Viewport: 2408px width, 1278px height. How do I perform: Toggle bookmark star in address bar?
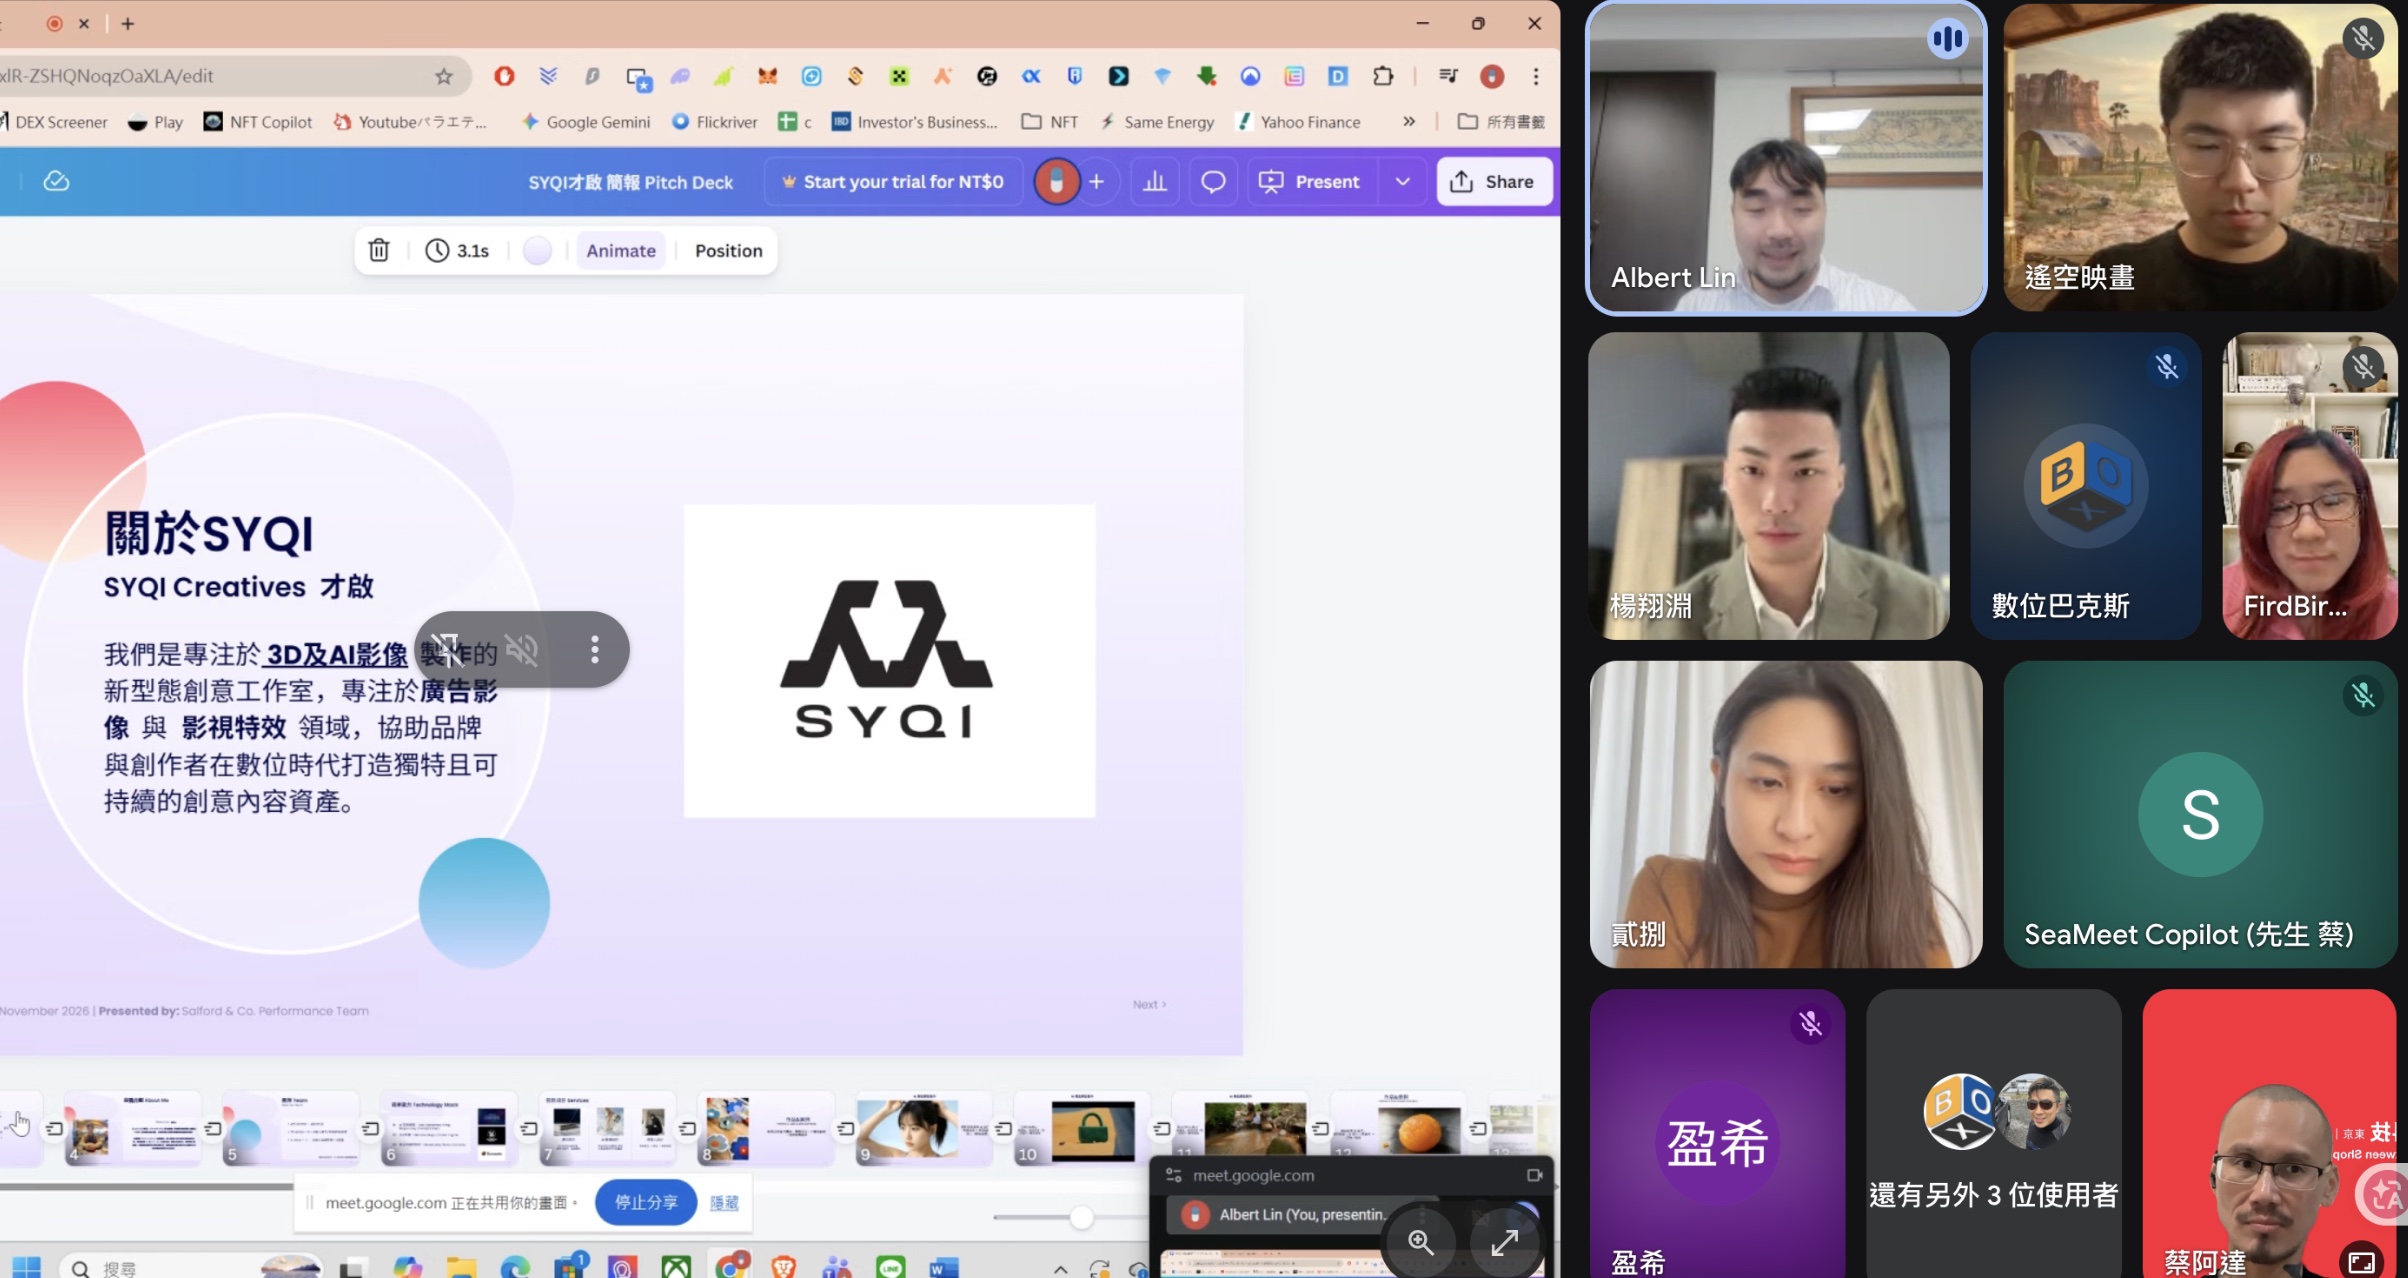coord(444,76)
